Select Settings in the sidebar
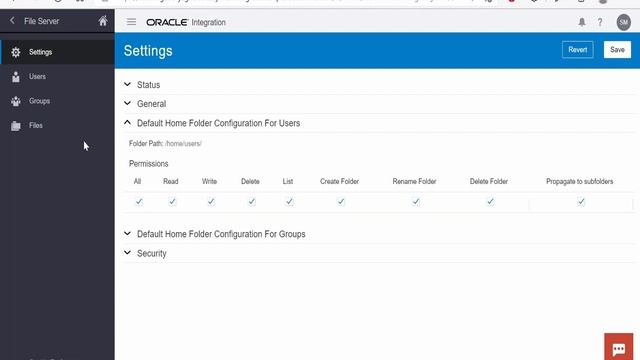The height and width of the screenshot is (360, 640). 57,52
